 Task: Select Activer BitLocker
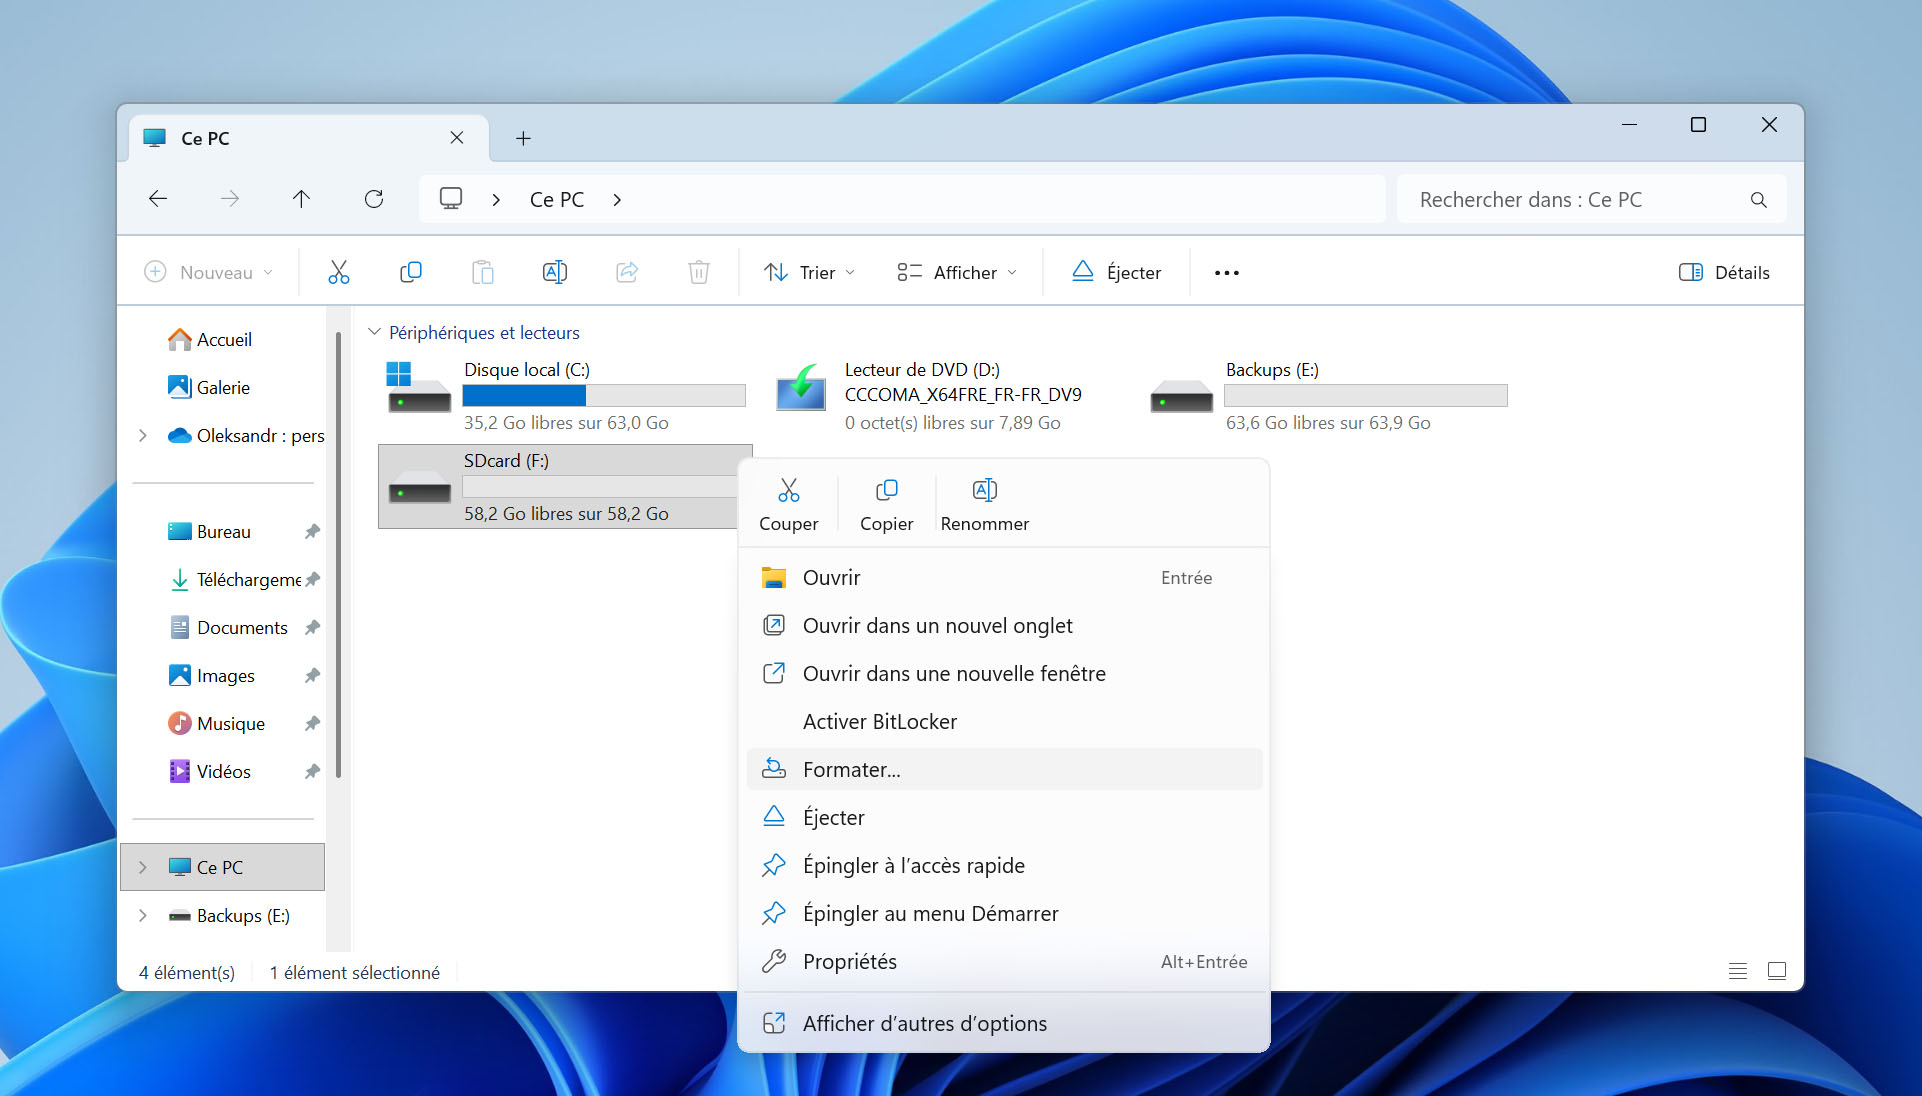click(1004, 722)
